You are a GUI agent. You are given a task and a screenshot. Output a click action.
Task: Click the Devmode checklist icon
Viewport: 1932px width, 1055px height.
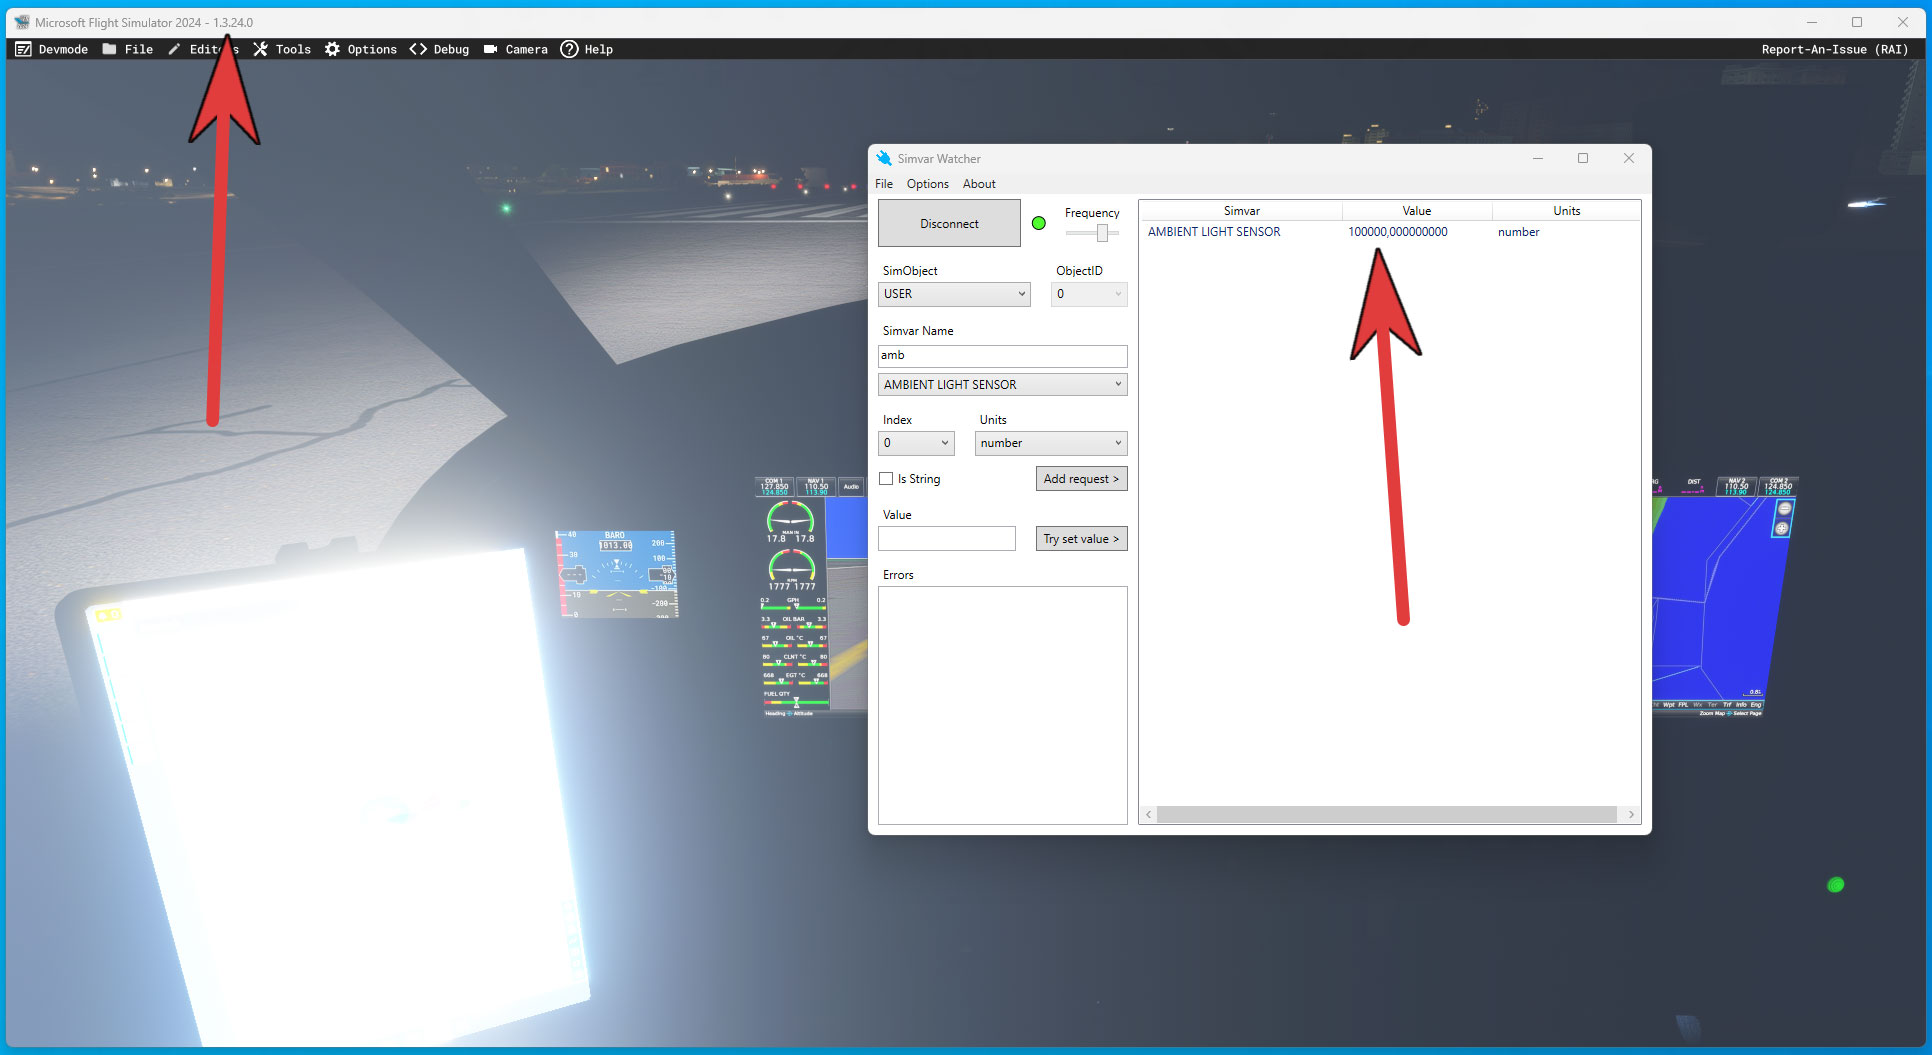[23, 49]
